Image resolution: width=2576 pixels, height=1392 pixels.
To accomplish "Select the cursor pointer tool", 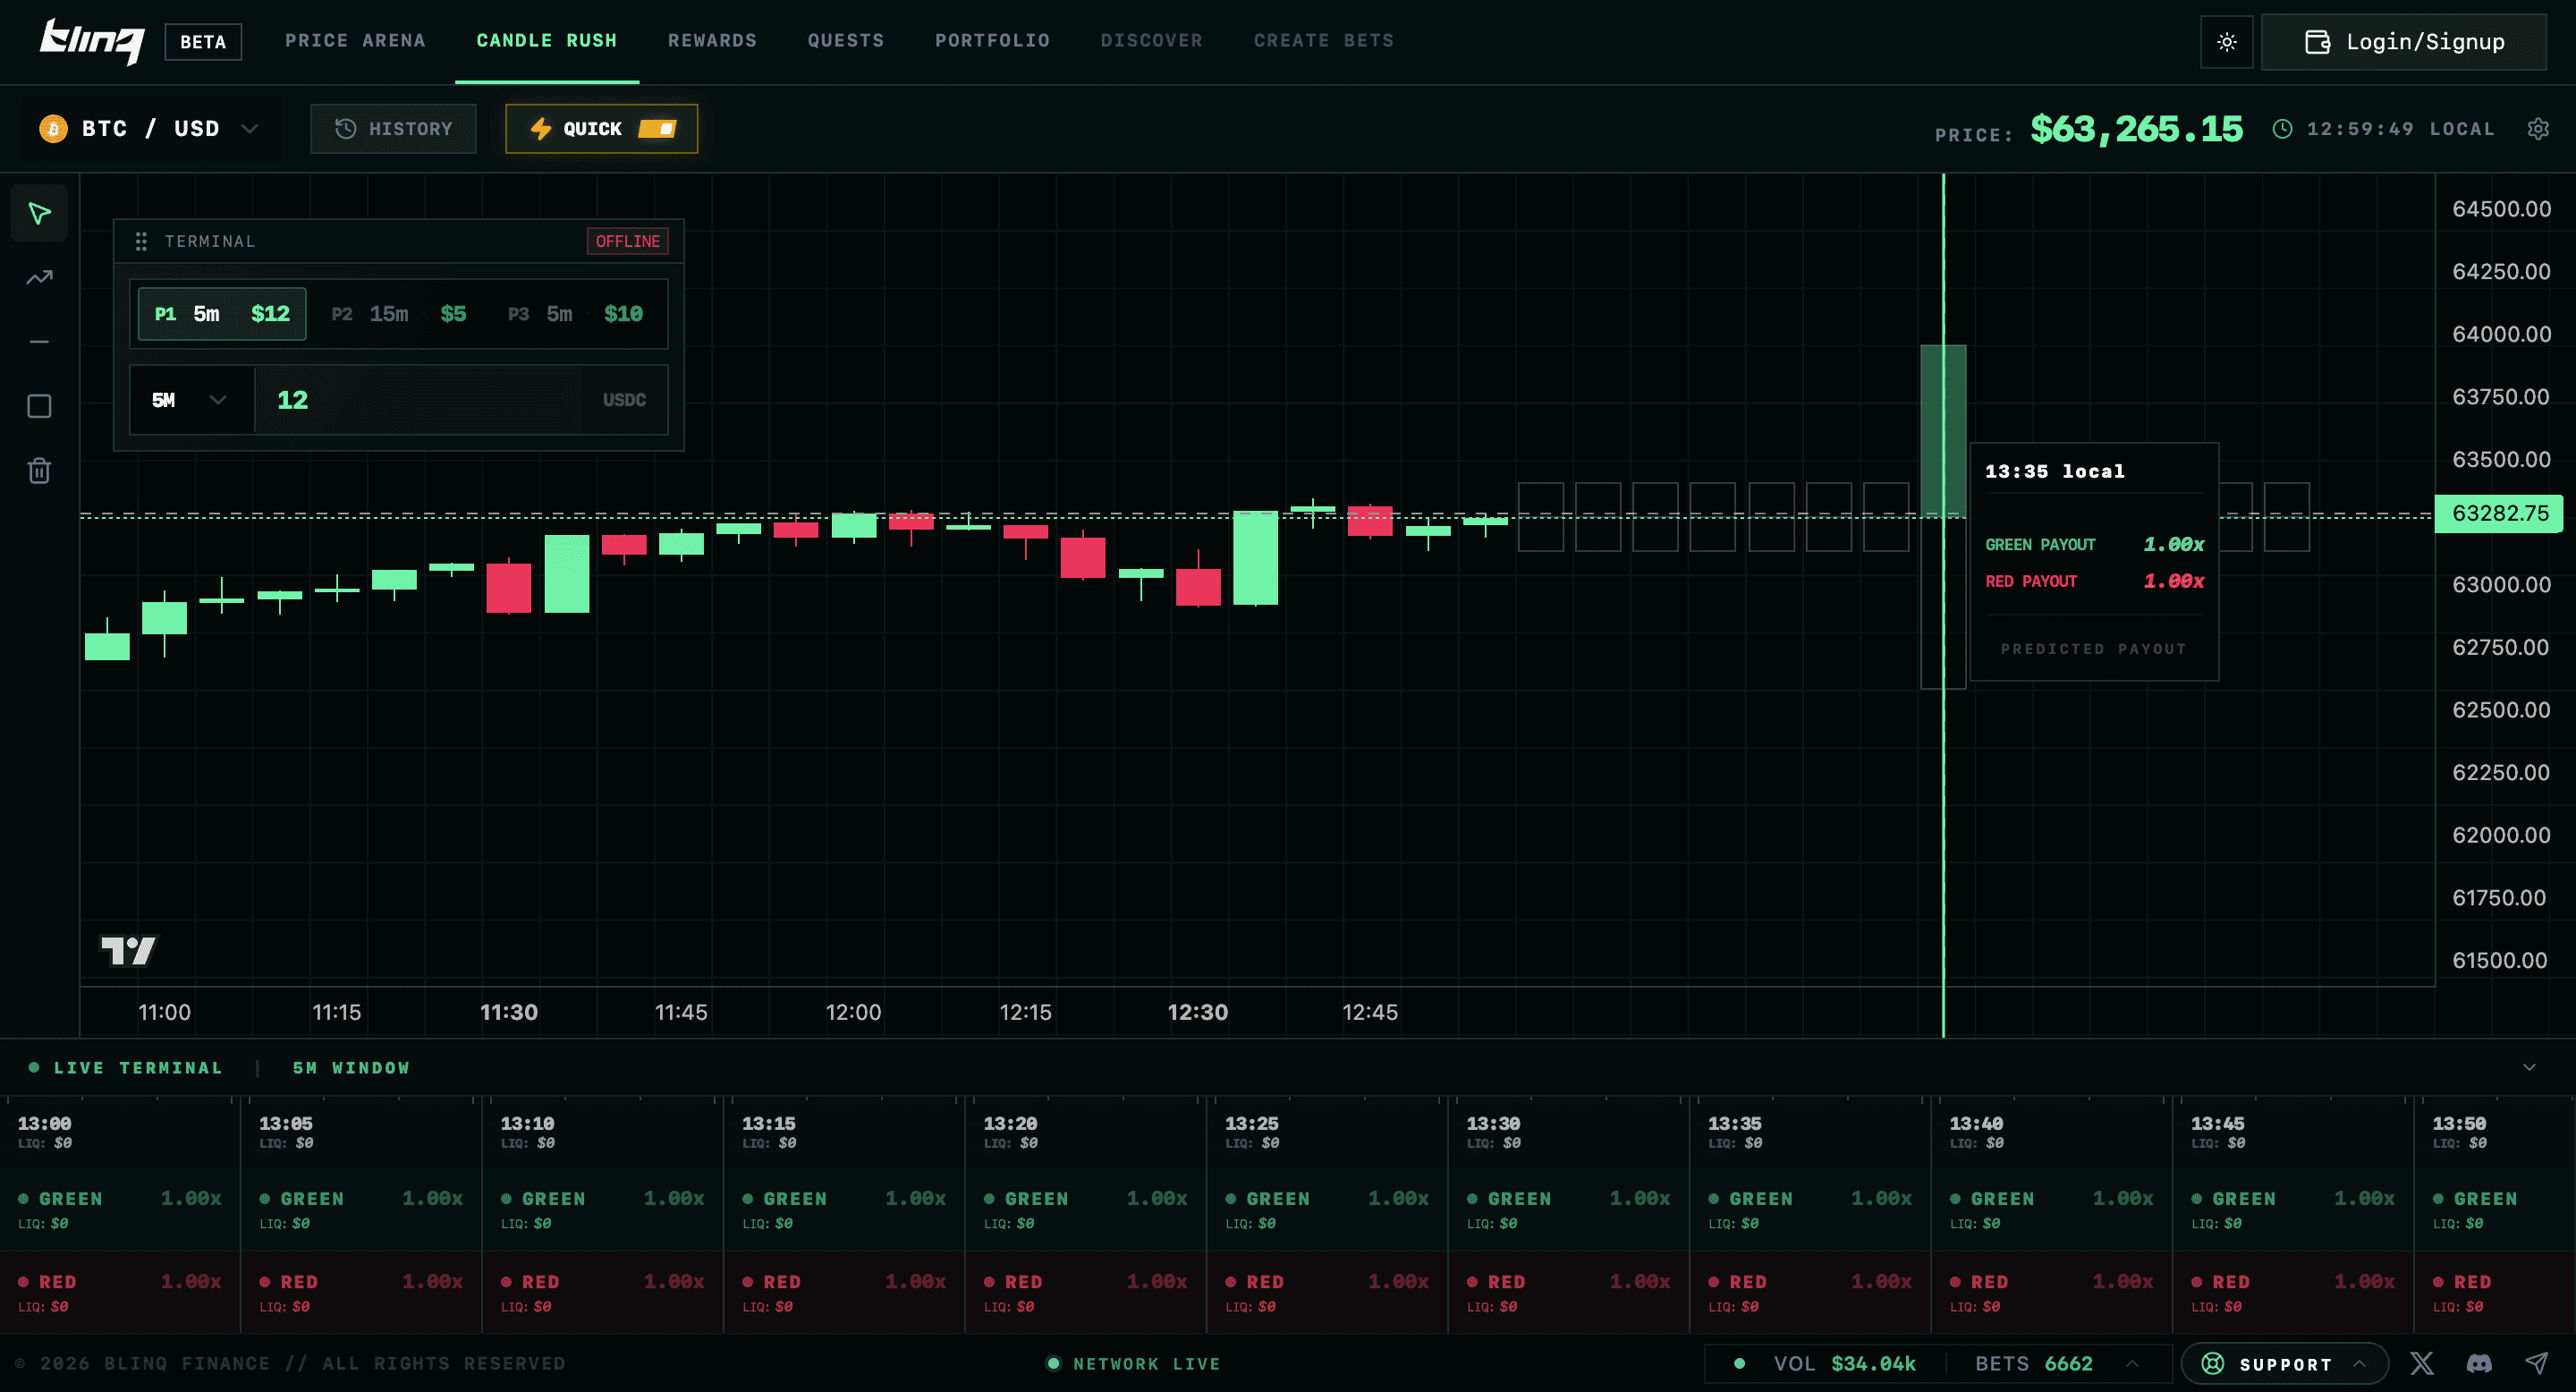I will coord(39,213).
